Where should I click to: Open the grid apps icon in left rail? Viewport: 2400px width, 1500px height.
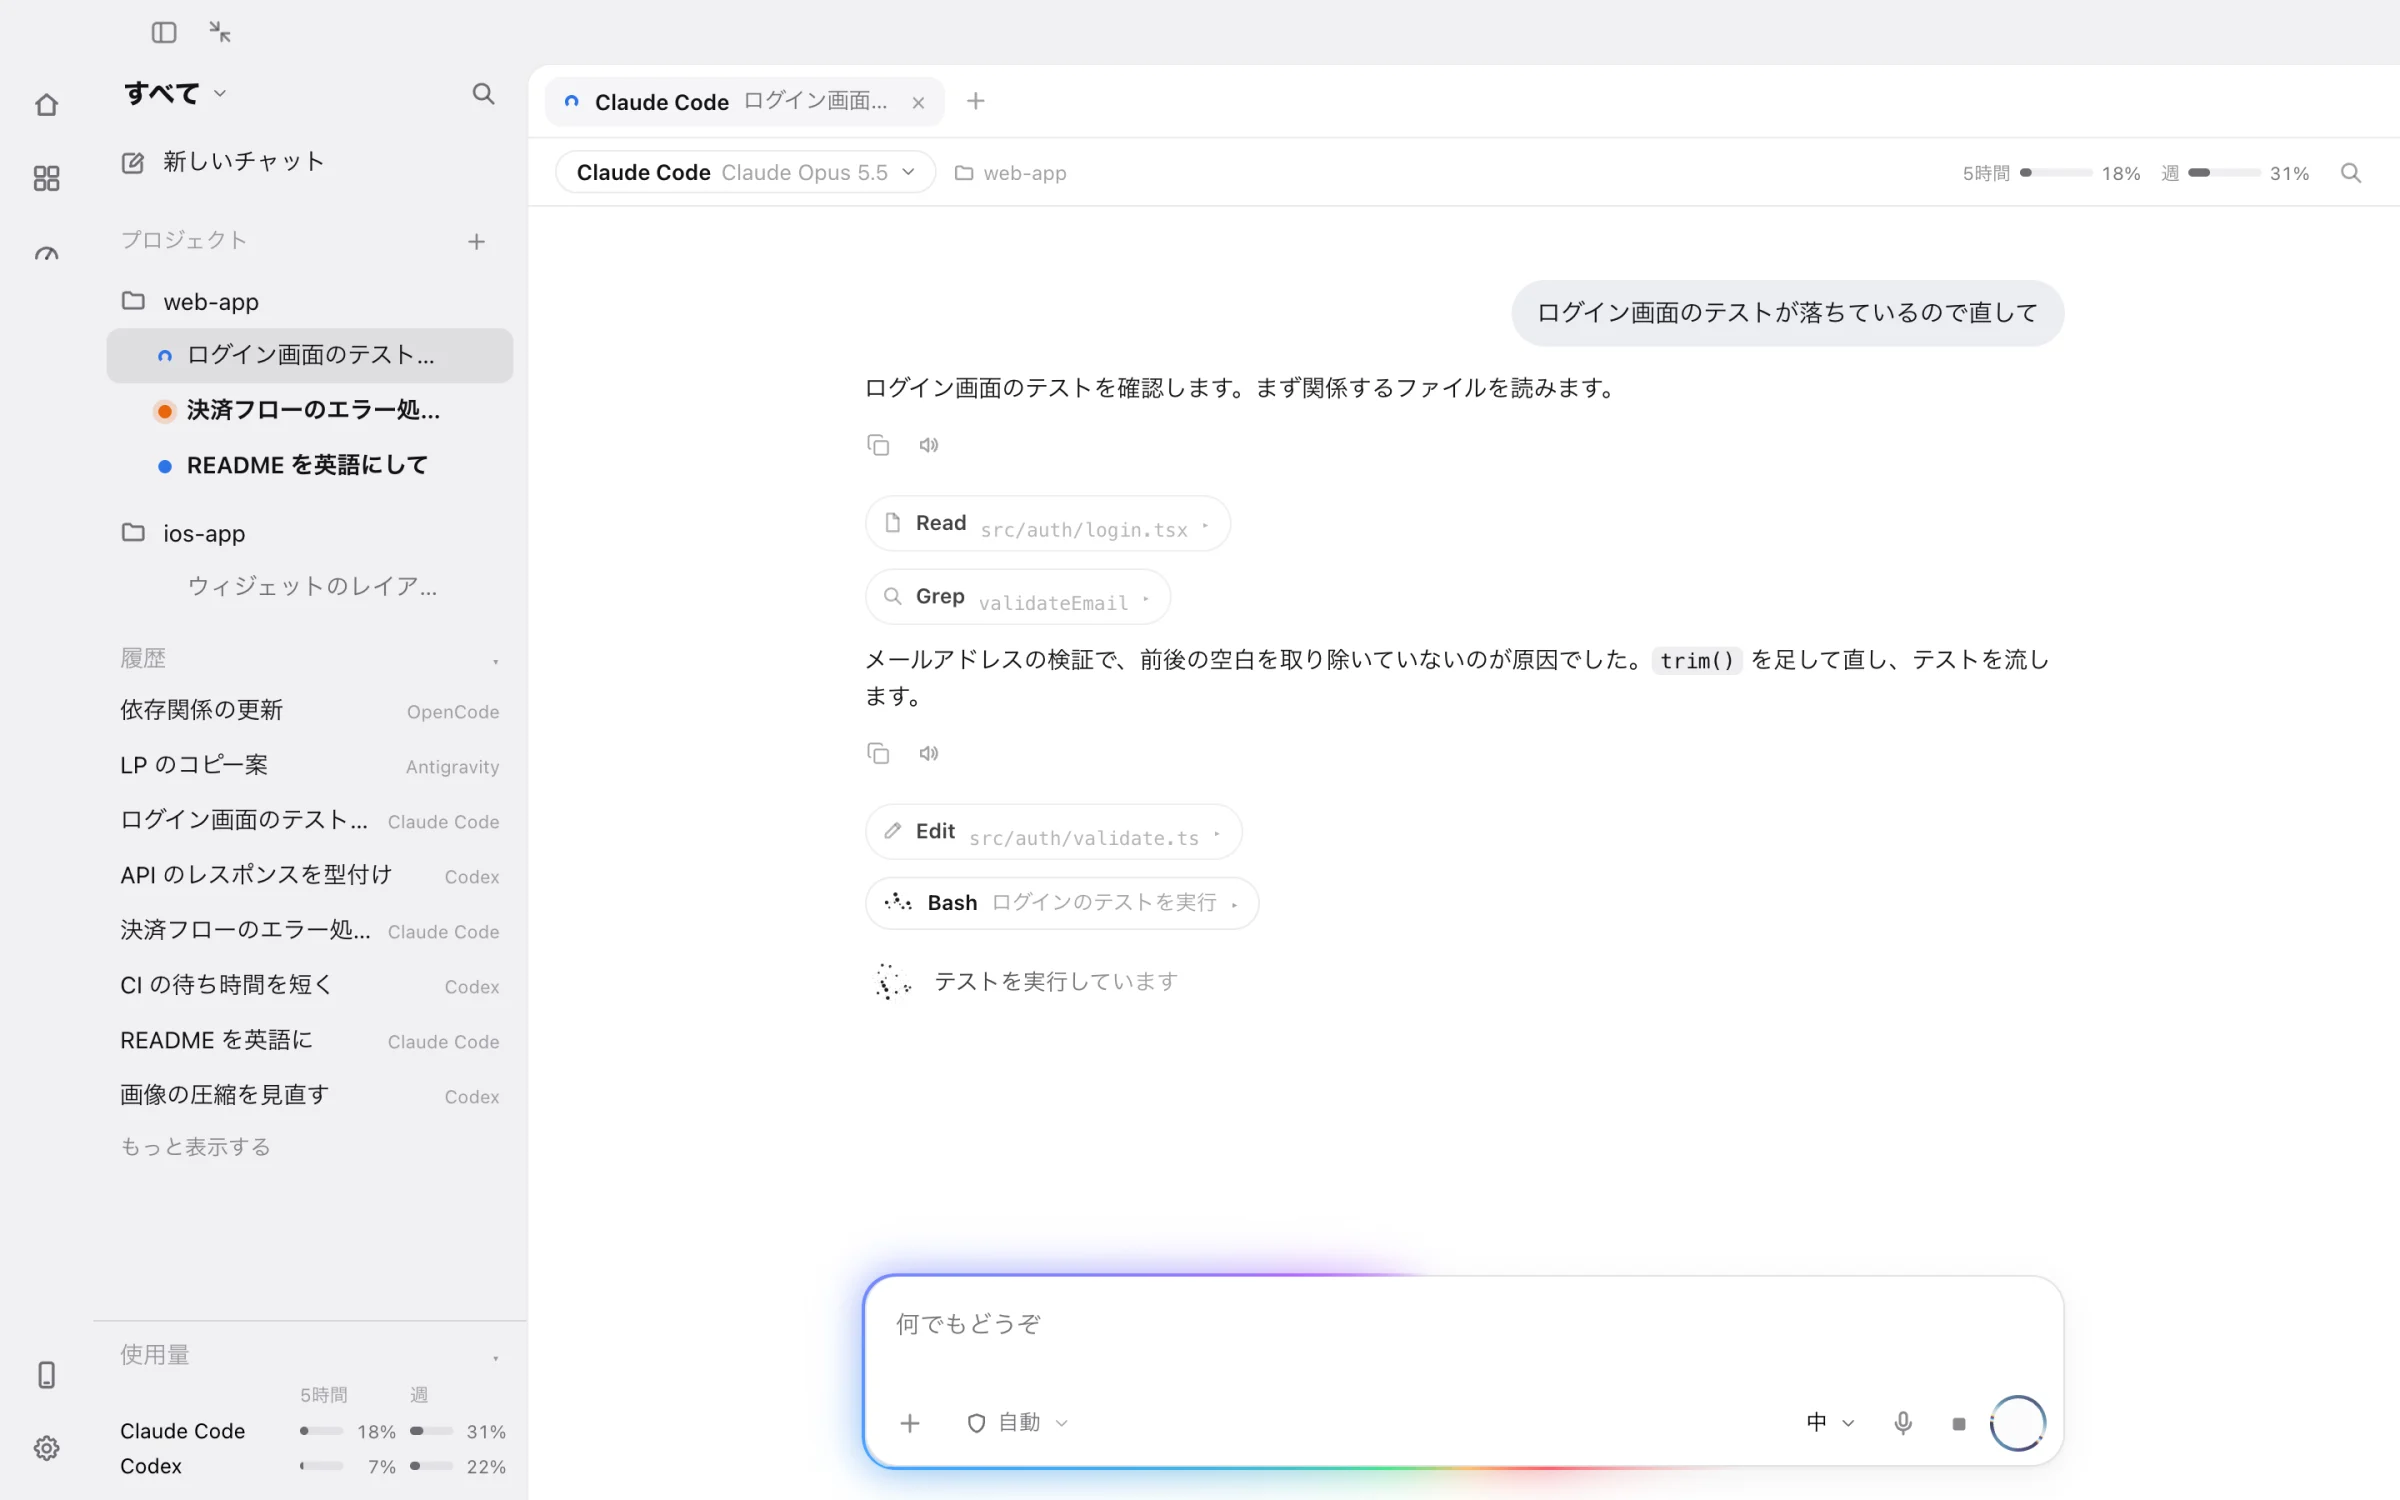point(46,178)
